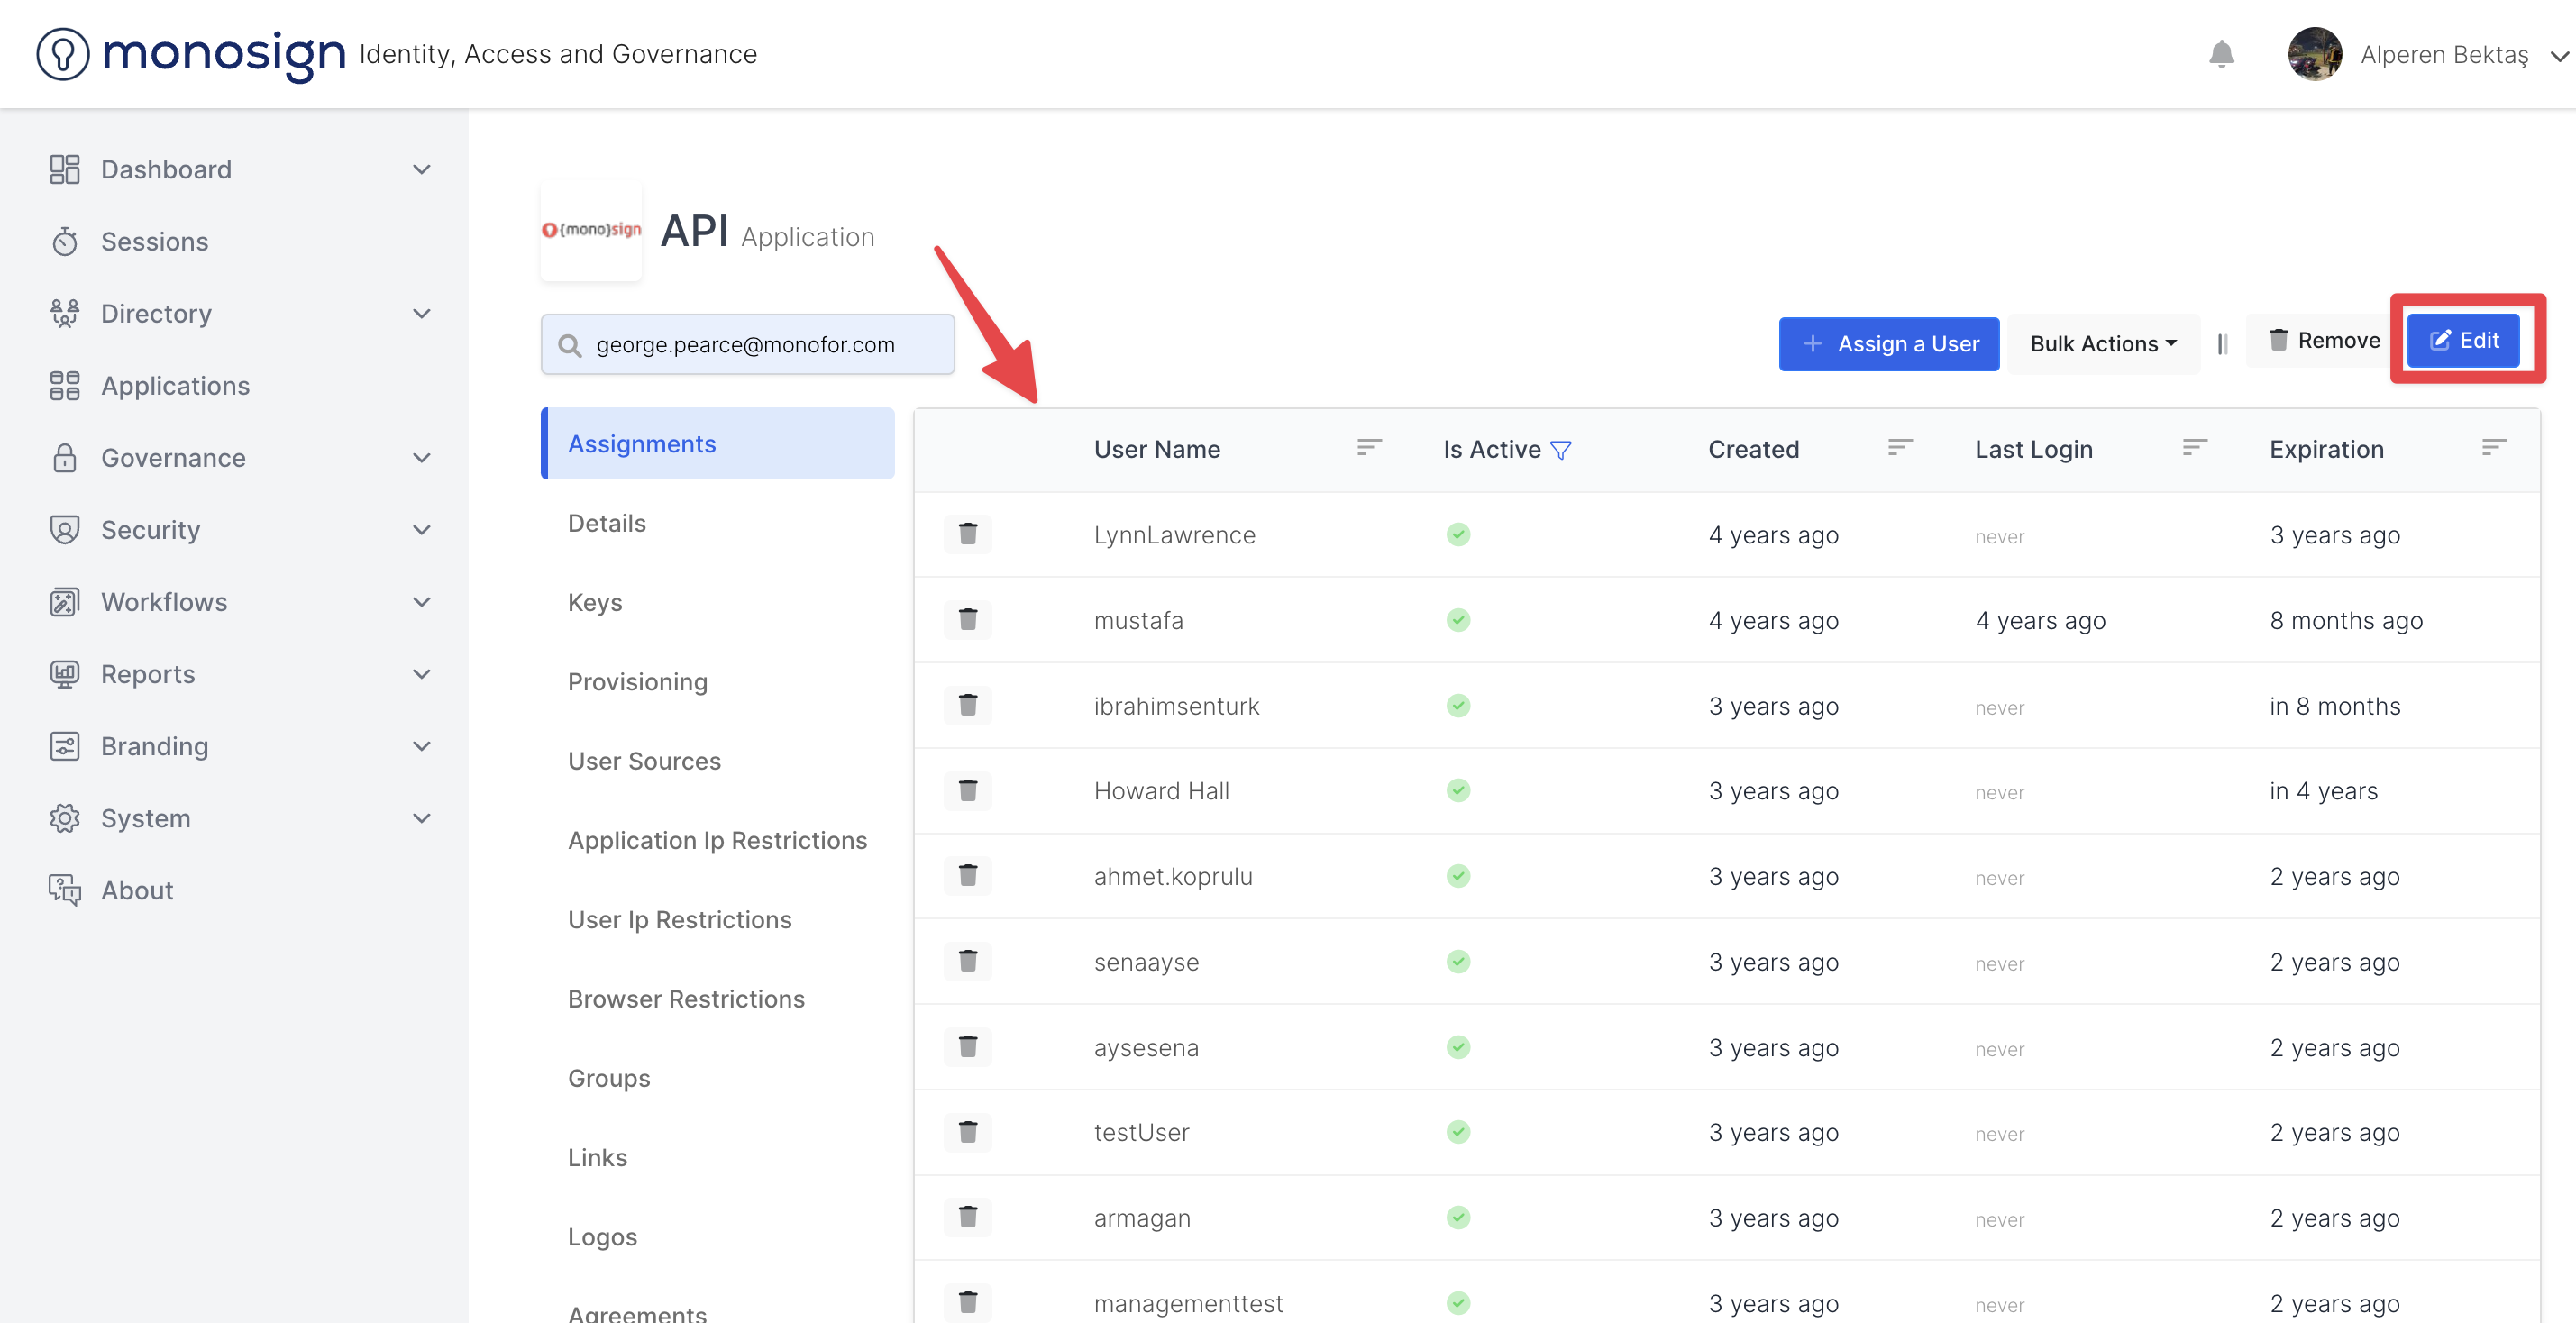Click the notification bell icon
The image size is (2576, 1323).
click(x=2221, y=54)
